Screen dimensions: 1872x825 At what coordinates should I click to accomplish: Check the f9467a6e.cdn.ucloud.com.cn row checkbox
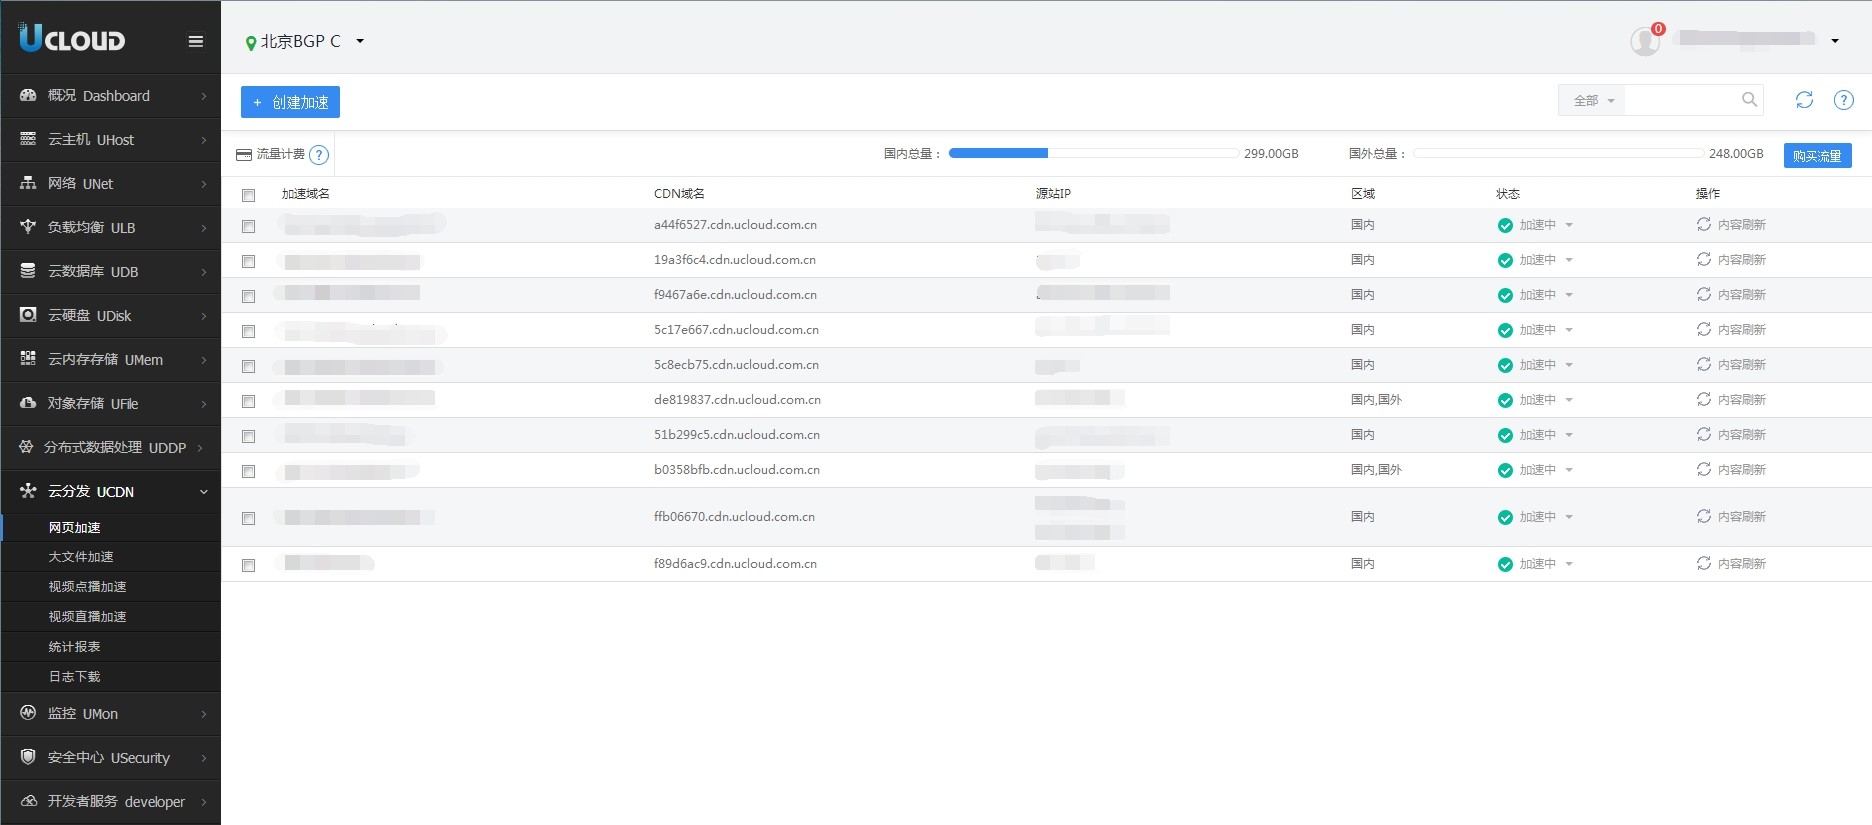(248, 296)
